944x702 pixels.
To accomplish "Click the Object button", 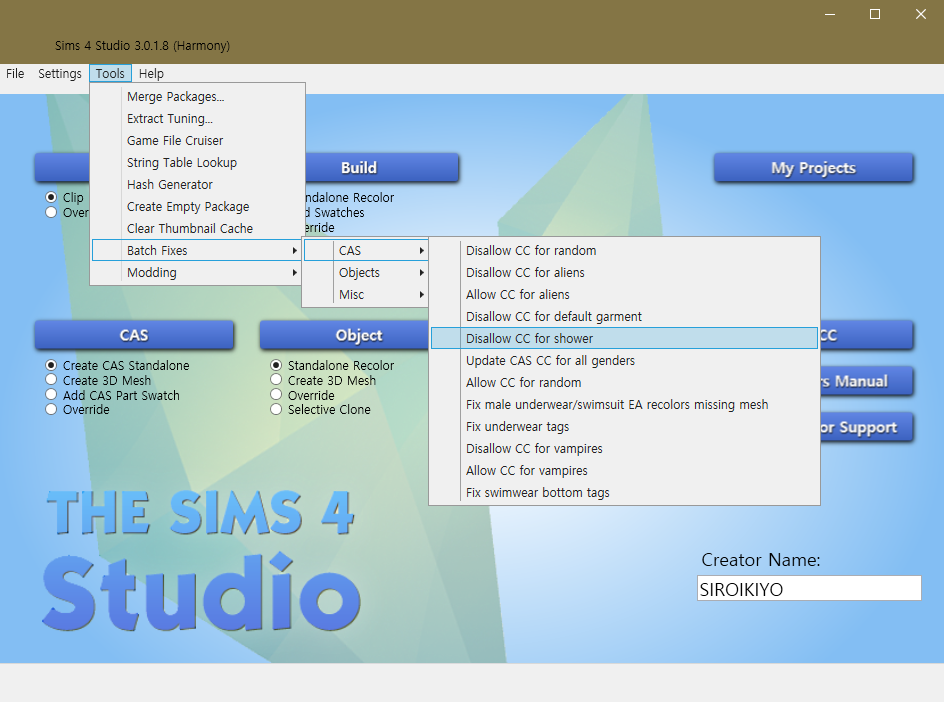I will (344, 335).
